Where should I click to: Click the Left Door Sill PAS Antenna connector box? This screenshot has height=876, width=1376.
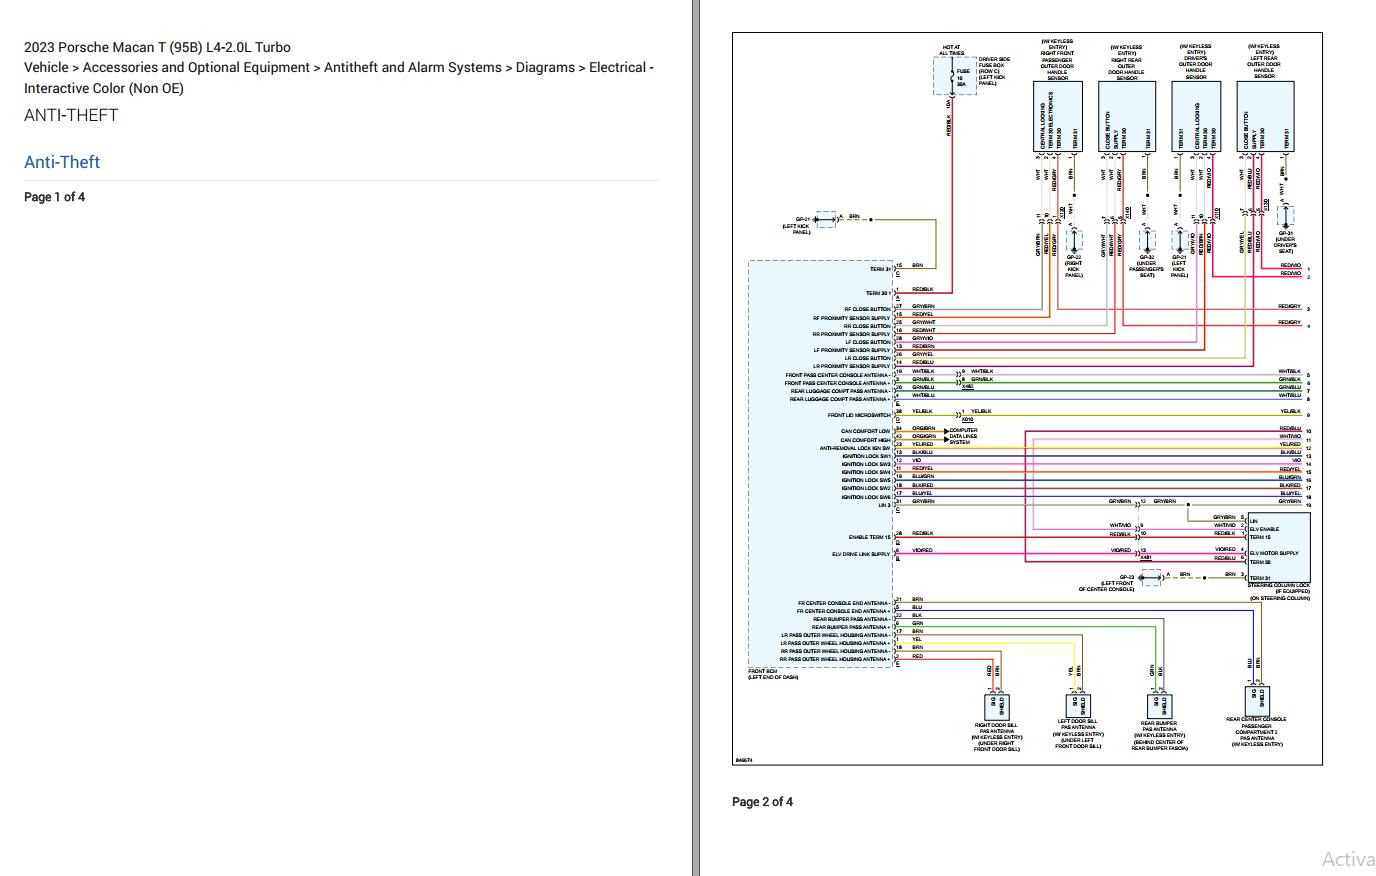click(x=1077, y=704)
